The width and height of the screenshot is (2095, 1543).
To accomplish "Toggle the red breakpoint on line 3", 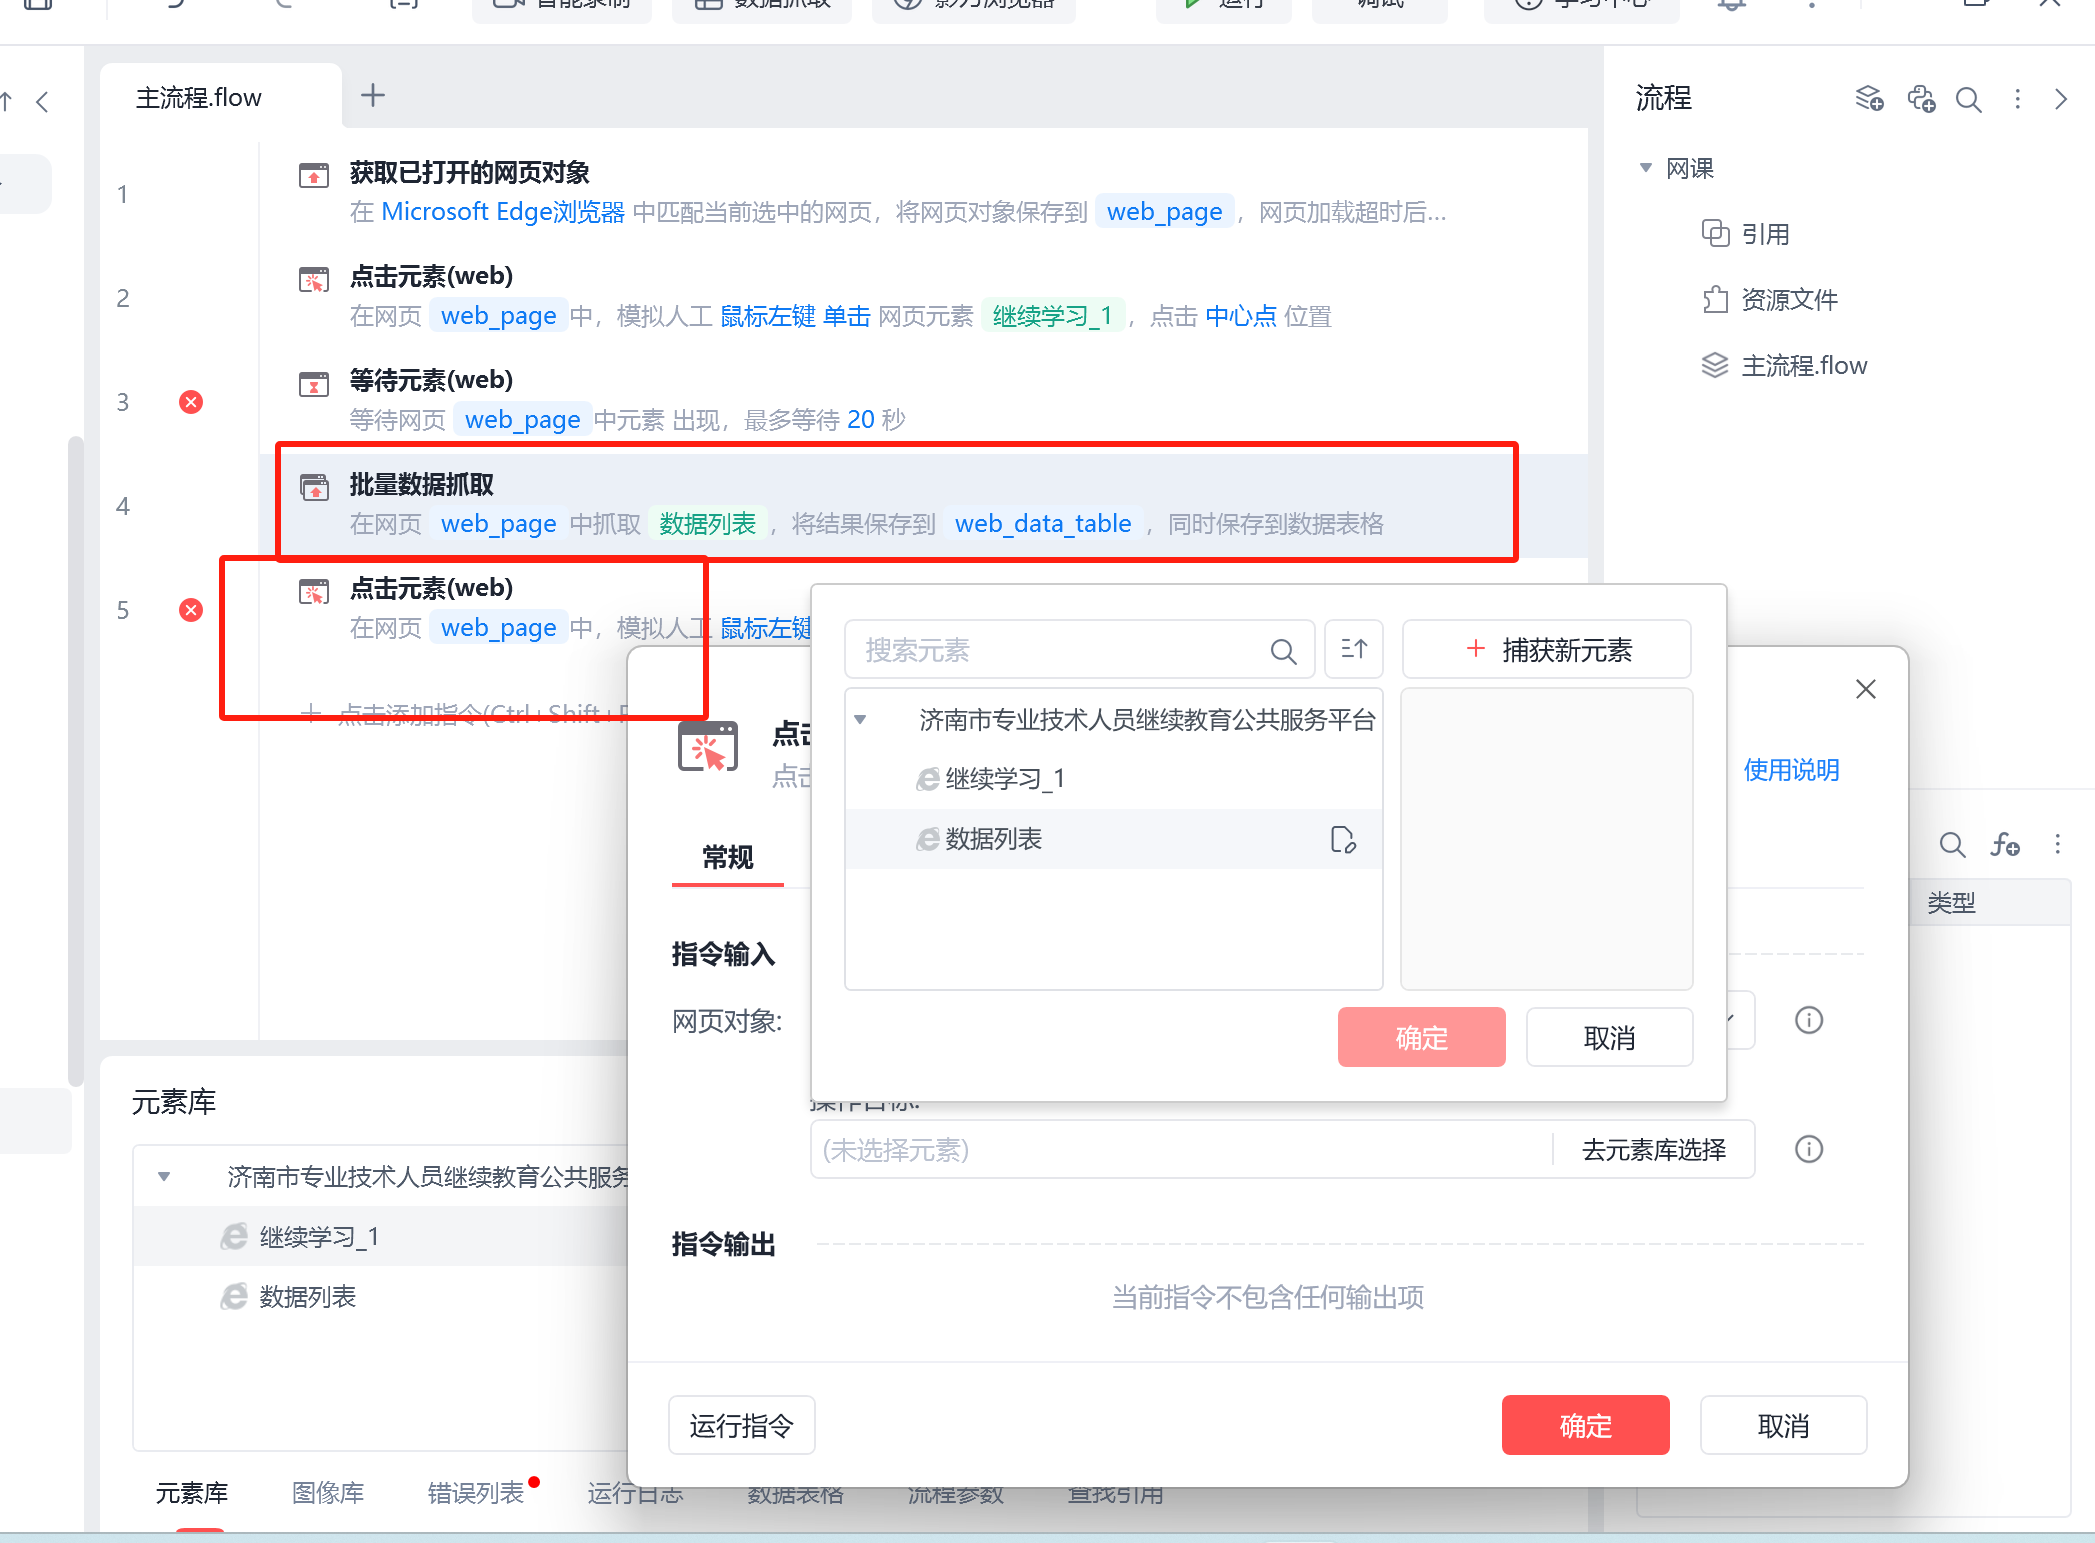I will point(191,402).
